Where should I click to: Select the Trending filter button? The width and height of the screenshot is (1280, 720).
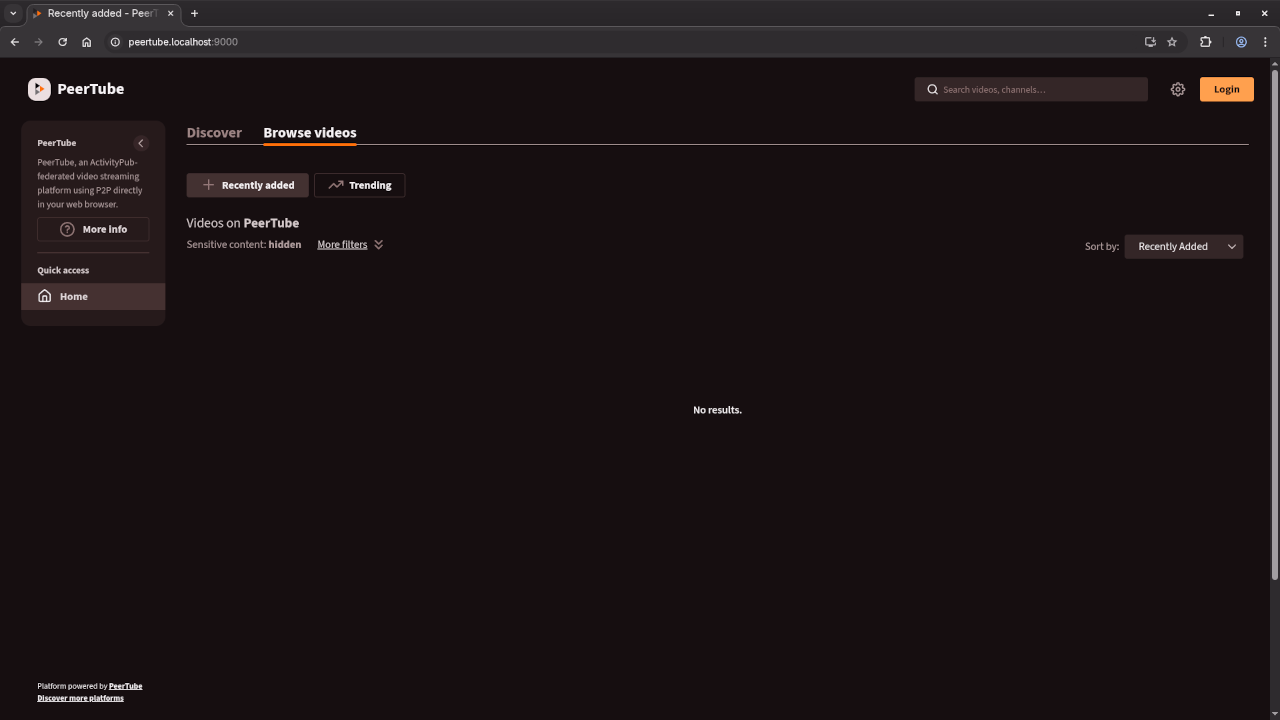coord(360,185)
